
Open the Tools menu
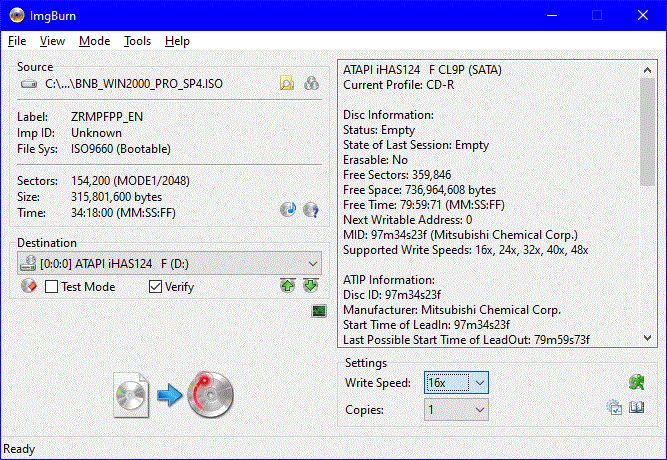[137, 41]
